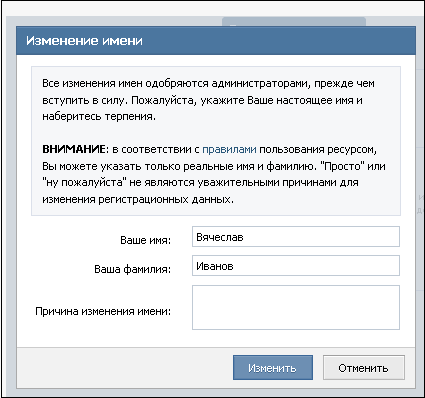The width and height of the screenshot is (425, 398).
Task: Click the notice paragraph about administrators approving names
Action: pos(208,100)
